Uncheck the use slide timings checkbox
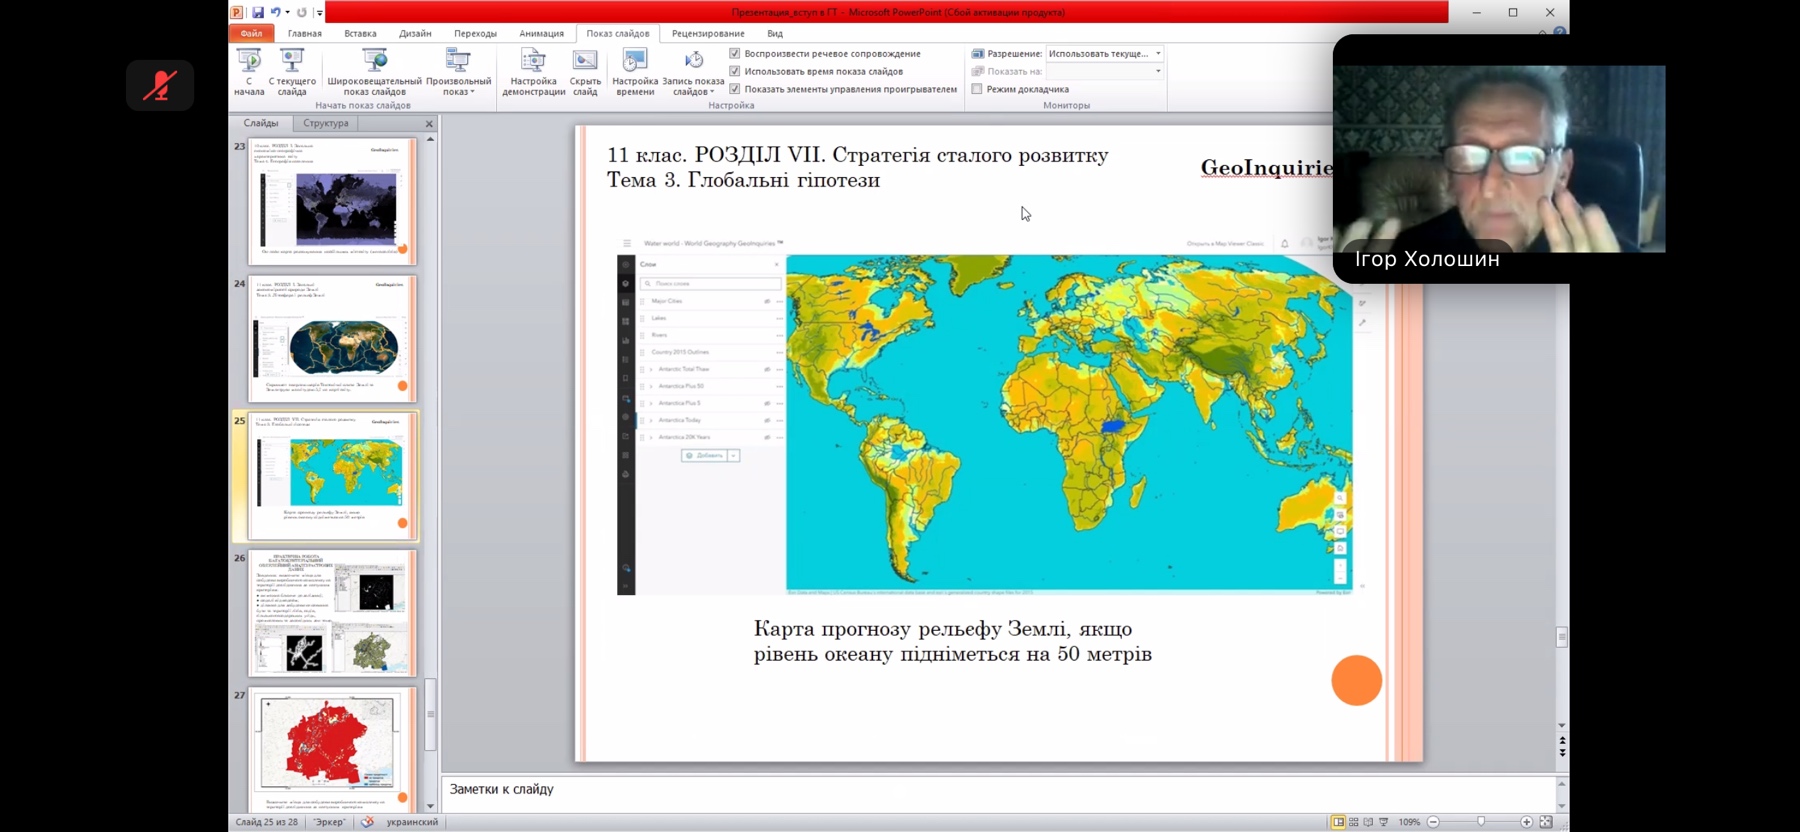 click(735, 72)
